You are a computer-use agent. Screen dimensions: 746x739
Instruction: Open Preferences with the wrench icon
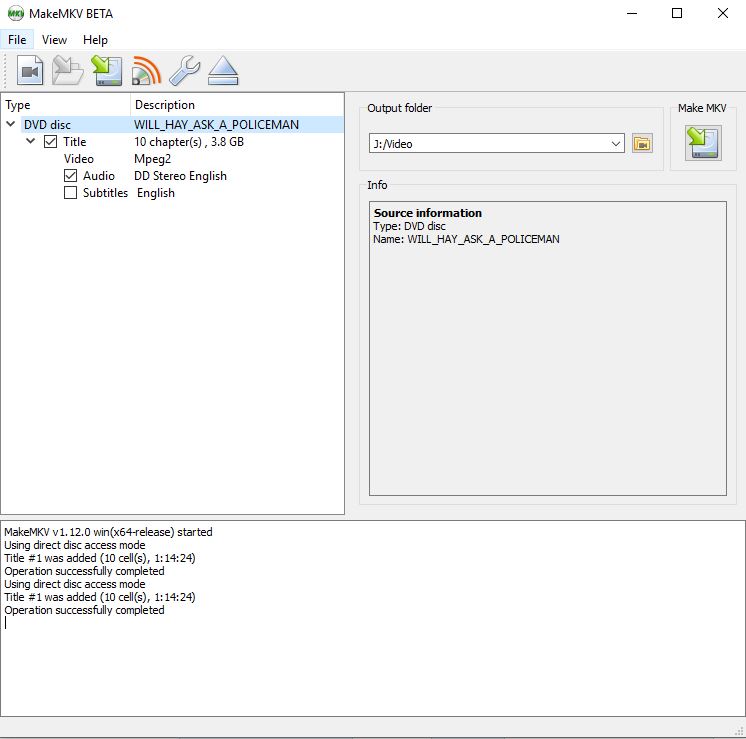[184, 71]
